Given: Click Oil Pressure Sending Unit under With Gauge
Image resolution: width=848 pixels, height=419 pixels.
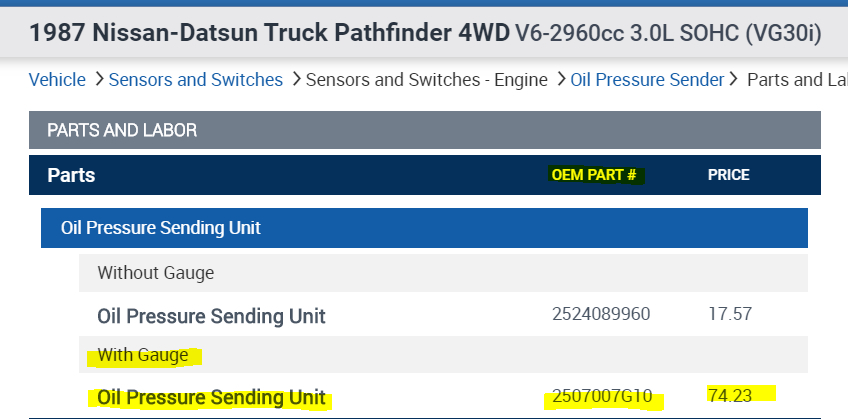Looking at the screenshot, I should tap(211, 398).
